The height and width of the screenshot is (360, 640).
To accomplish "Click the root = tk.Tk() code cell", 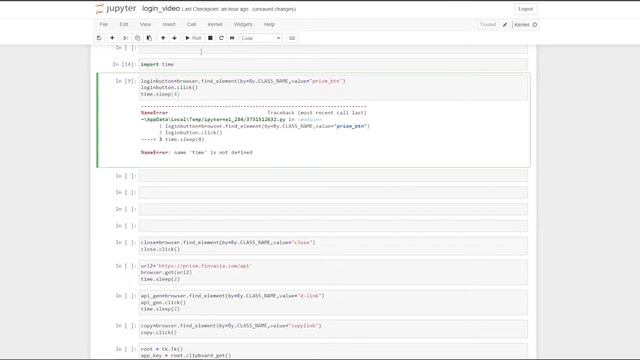I will [x=333, y=352].
